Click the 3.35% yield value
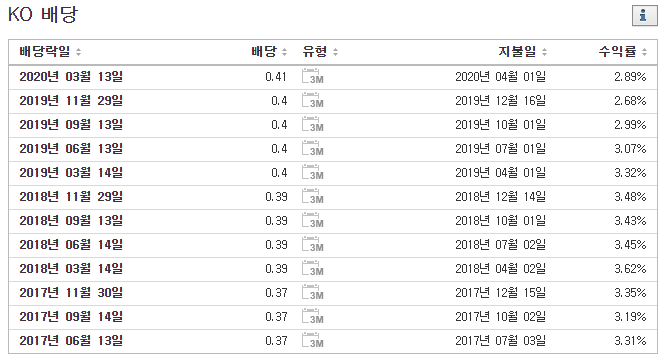This screenshot has width=666, height=360. pos(630,292)
